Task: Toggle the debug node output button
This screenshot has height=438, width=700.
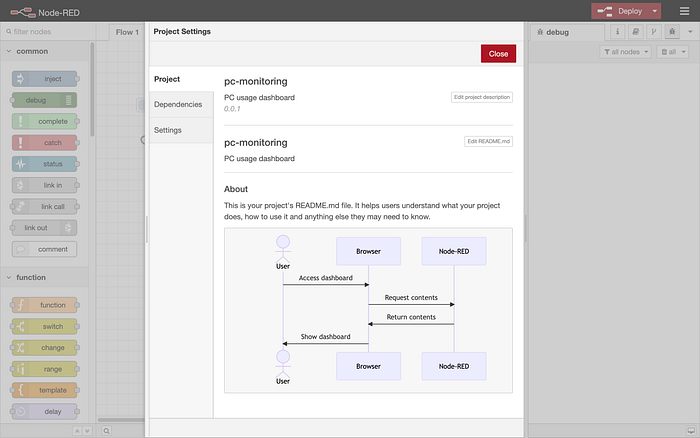Action: coord(70,100)
